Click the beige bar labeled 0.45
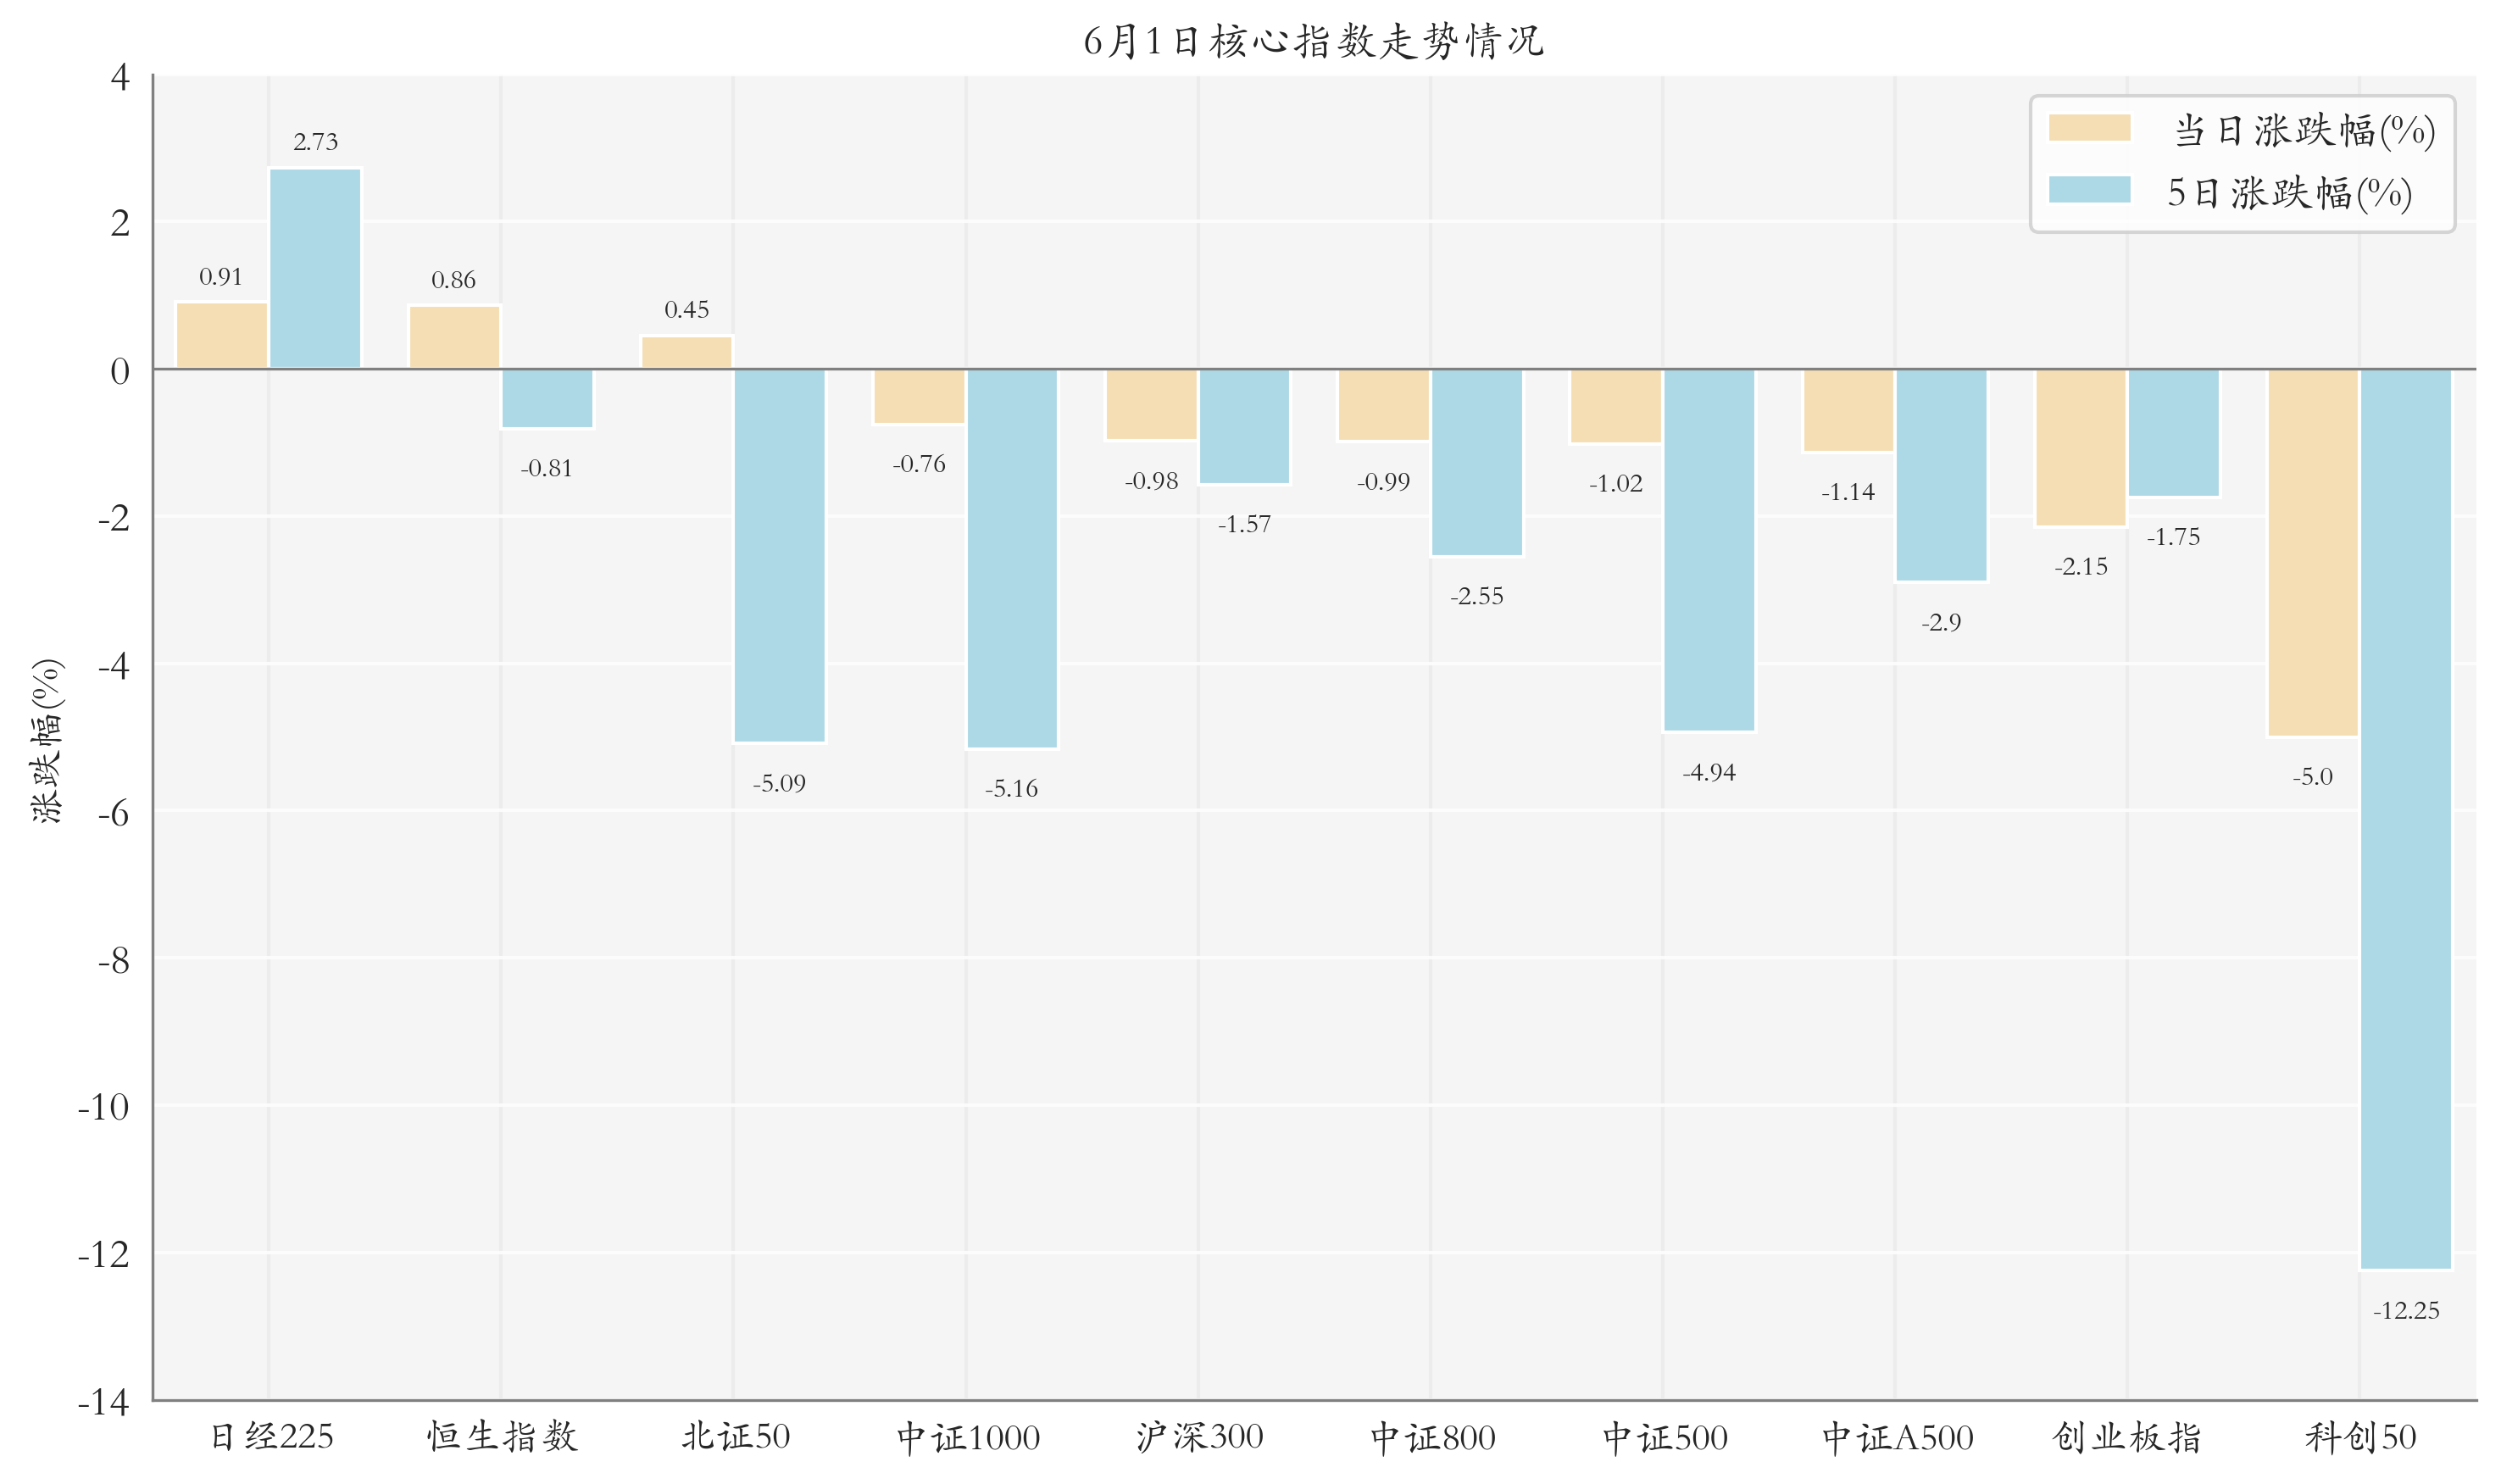The width and height of the screenshot is (2501, 1484). (x=687, y=352)
